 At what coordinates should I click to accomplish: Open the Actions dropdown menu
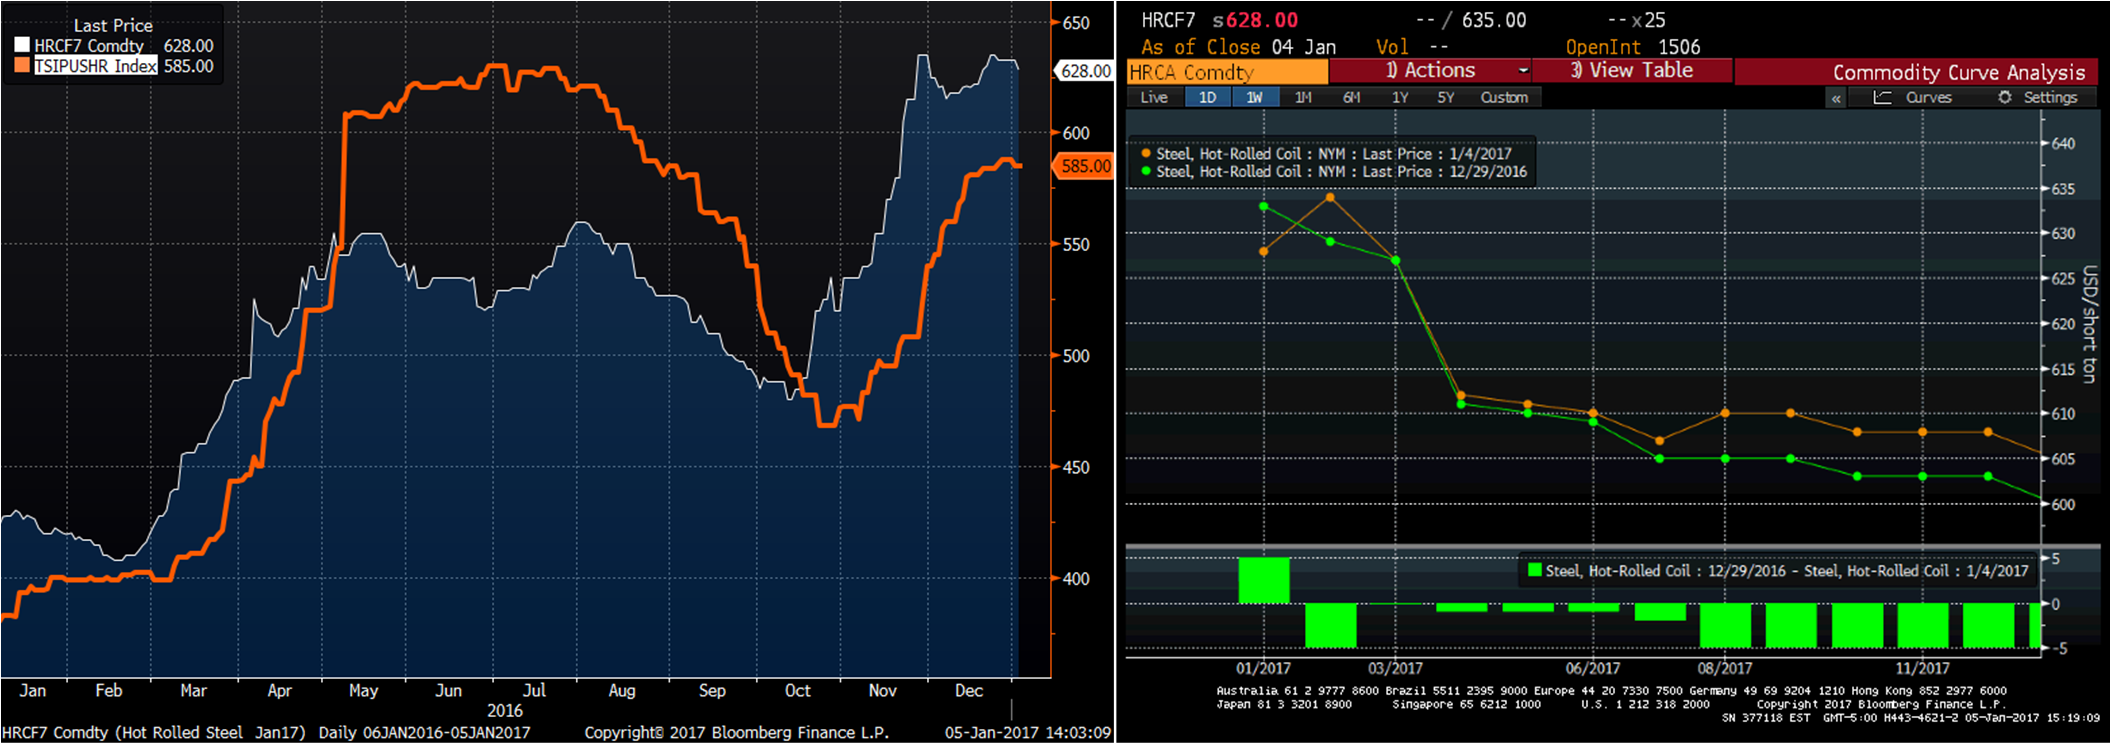tap(1431, 71)
